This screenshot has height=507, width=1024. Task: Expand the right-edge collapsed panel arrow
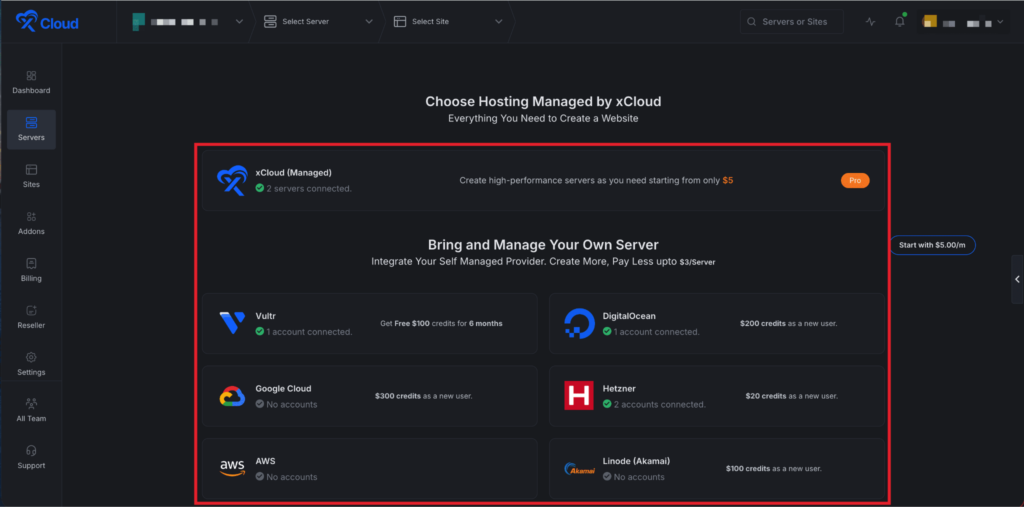tap(1017, 280)
